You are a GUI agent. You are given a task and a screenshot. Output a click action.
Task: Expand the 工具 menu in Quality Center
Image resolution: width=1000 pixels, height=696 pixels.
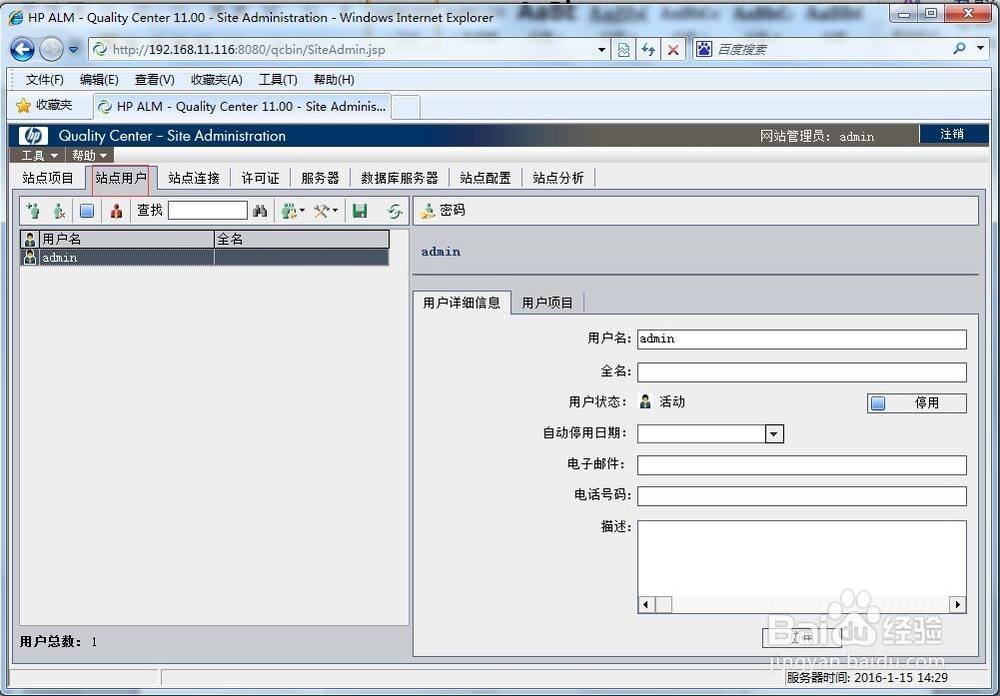[39, 155]
